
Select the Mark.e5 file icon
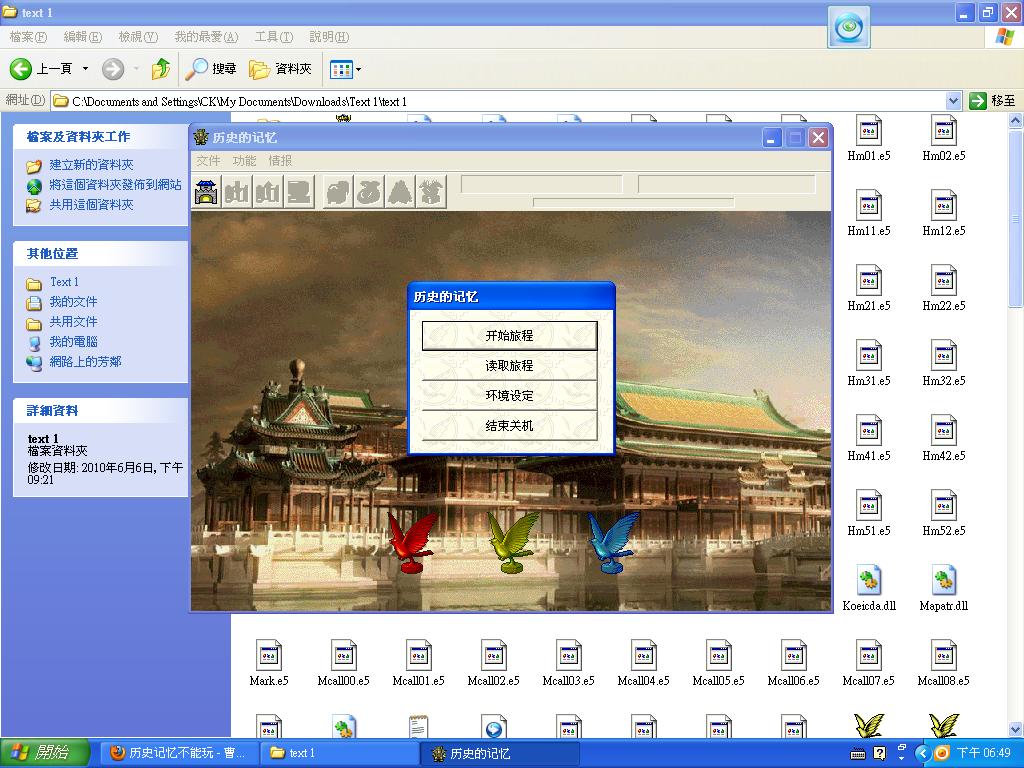click(x=268, y=656)
